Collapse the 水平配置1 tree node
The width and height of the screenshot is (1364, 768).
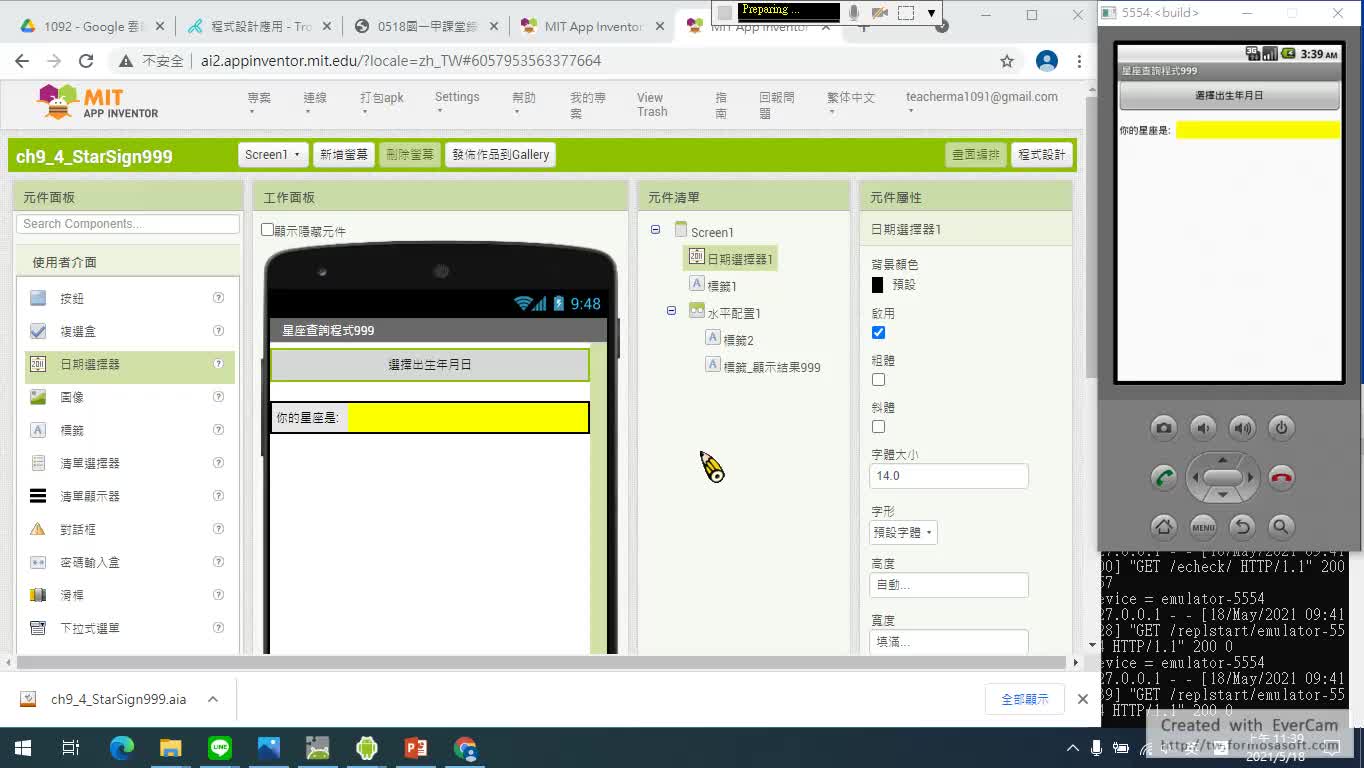click(671, 312)
